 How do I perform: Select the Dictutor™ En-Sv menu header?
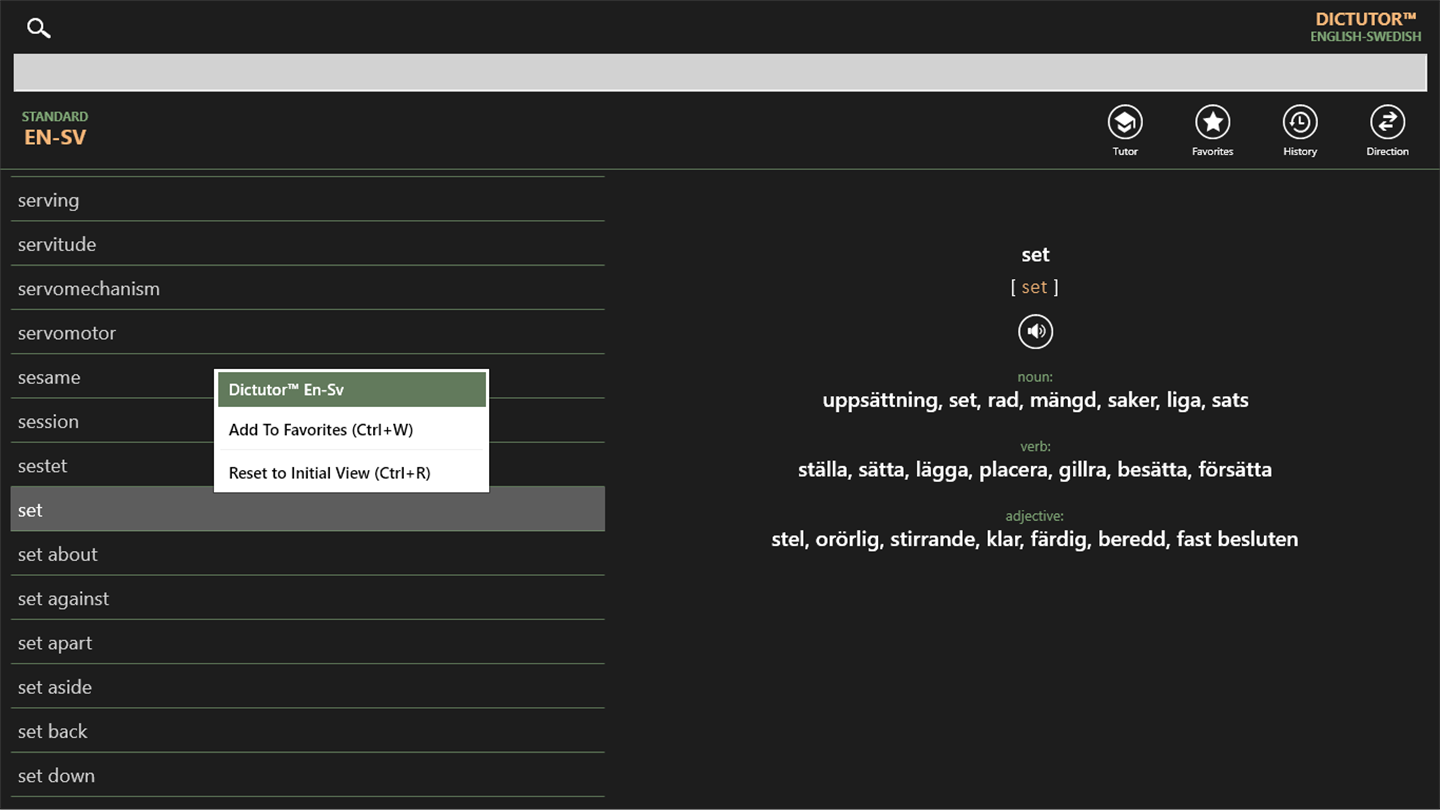point(352,390)
